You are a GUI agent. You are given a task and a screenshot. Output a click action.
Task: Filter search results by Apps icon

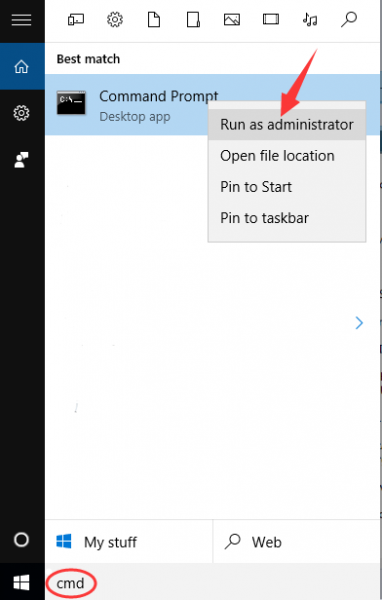click(x=76, y=19)
